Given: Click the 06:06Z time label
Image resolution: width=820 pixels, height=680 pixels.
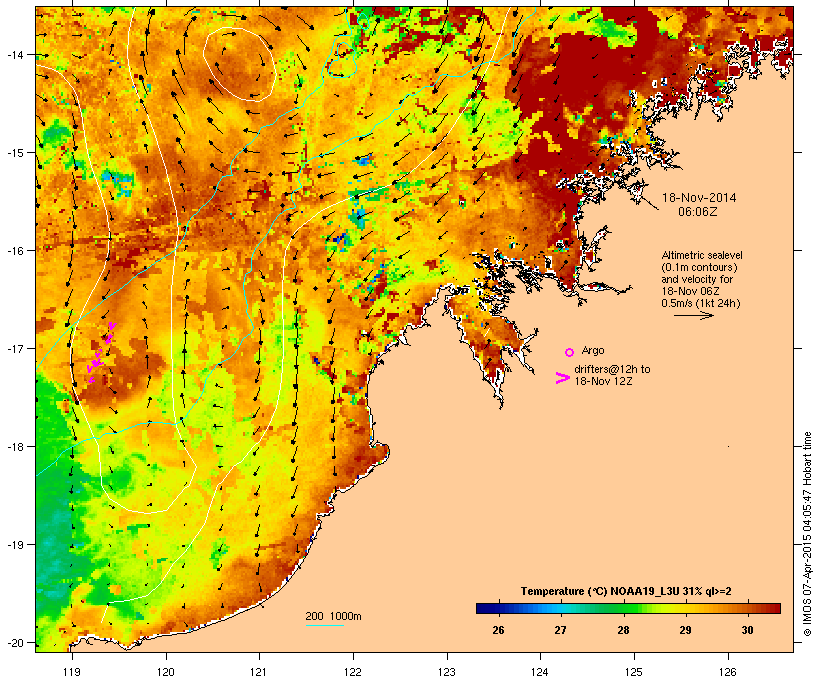Looking at the screenshot, I should (x=698, y=212).
